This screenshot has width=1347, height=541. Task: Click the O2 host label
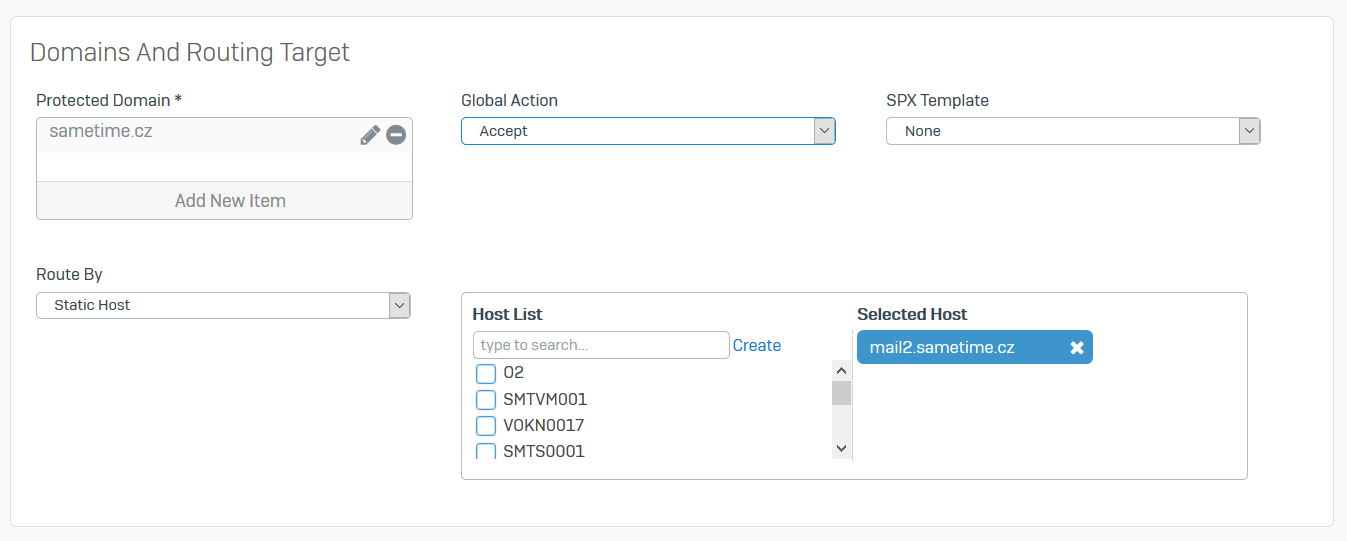513,373
